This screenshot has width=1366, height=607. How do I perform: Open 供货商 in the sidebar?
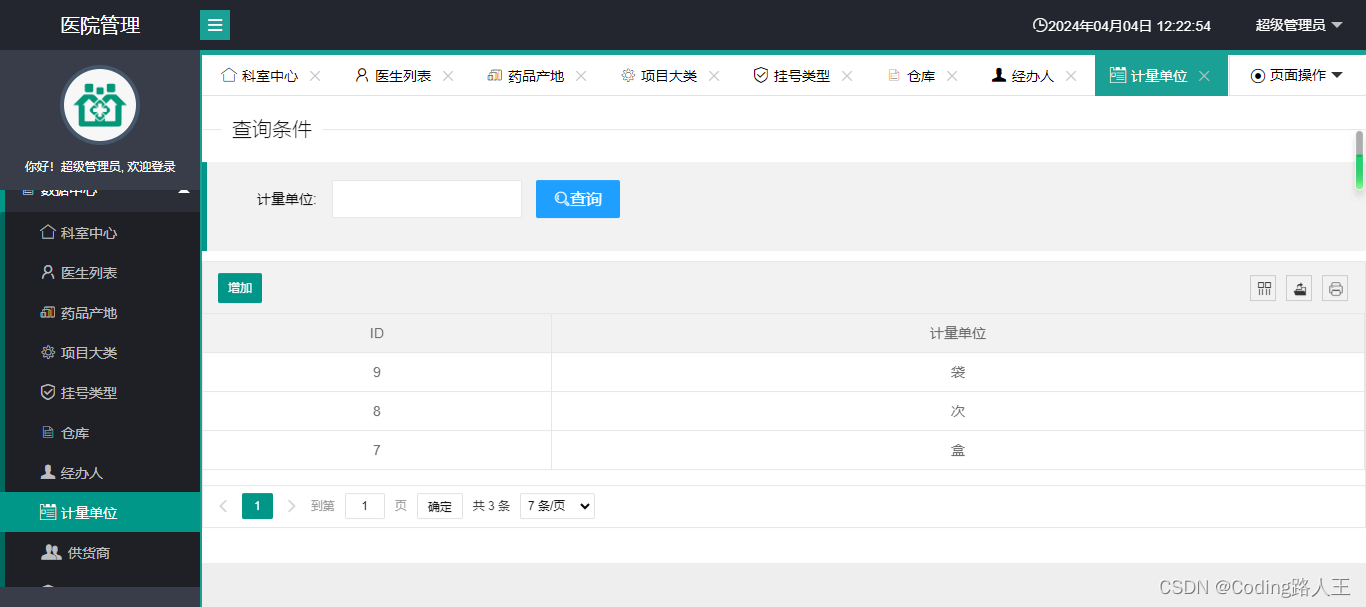click(100, 553)
